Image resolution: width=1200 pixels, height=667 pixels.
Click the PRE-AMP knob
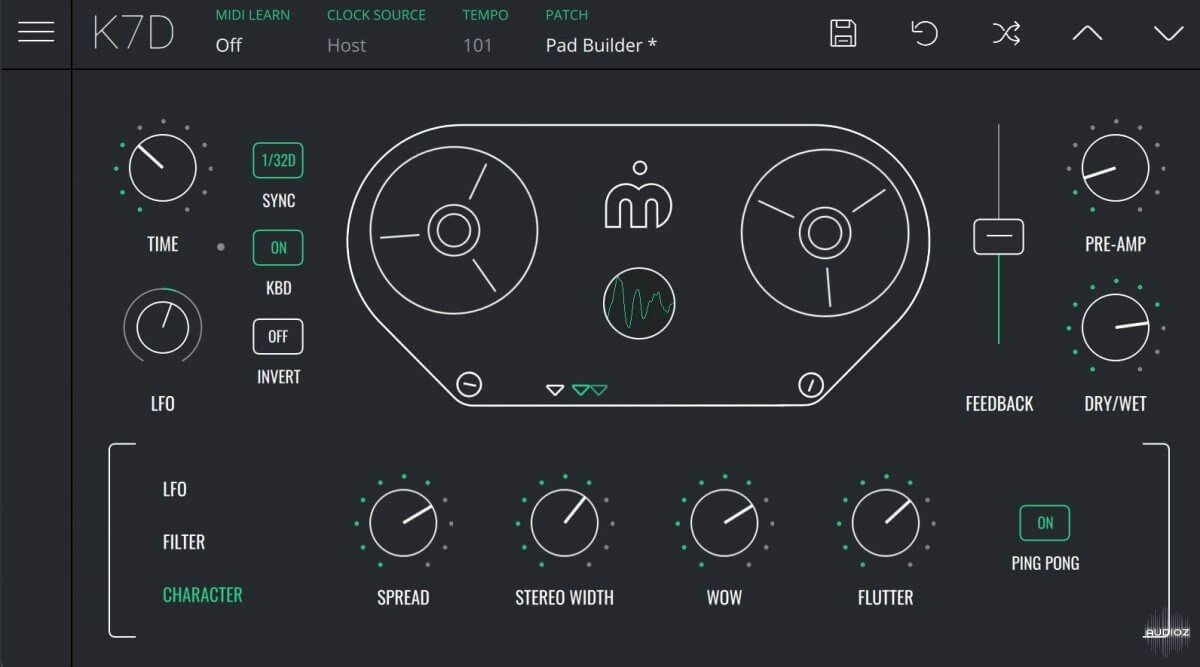[1114, 168]
